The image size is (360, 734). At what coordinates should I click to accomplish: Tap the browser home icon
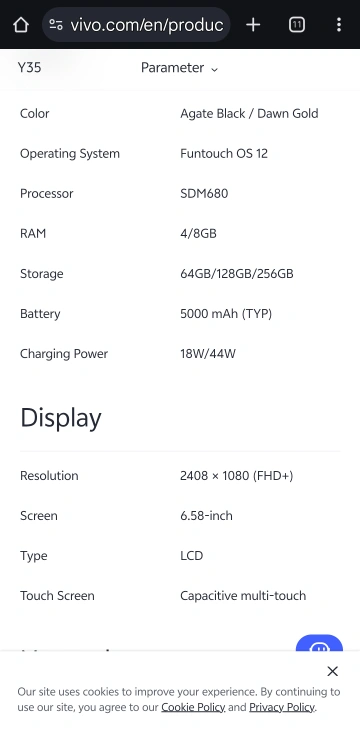tap(21, 24)
